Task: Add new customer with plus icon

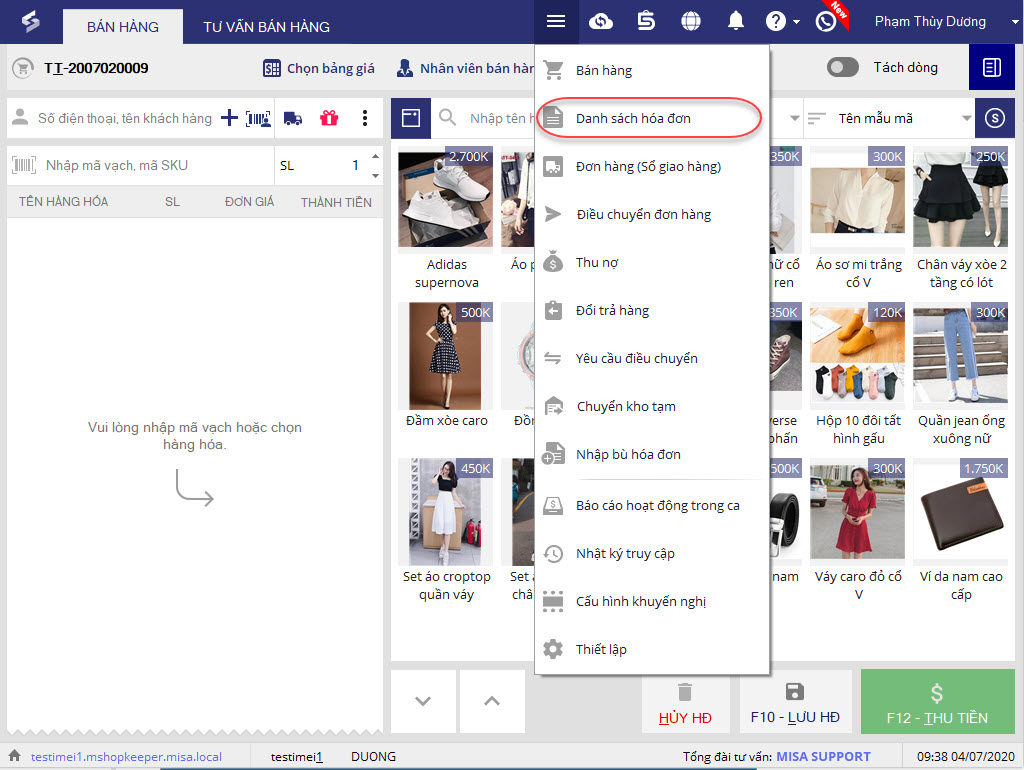Action: coord(229,118)
